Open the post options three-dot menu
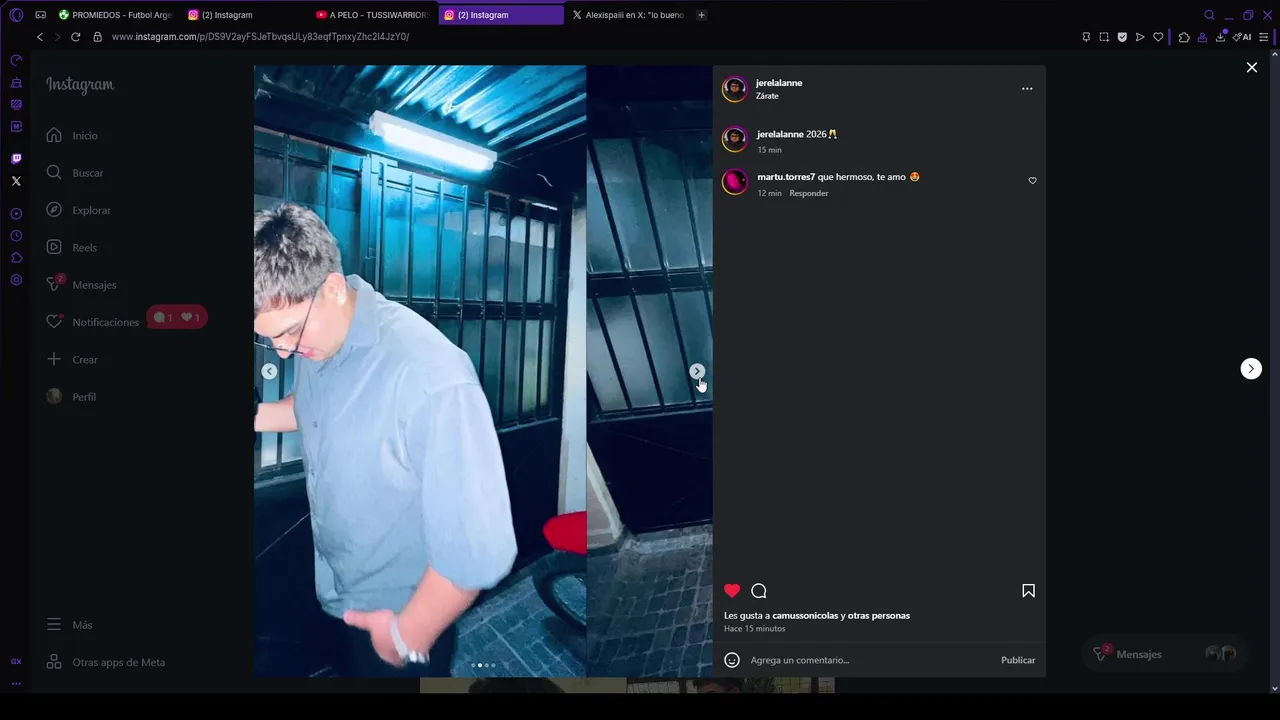Image resolution: width=1280 pixels, height=720 pixels. click(1027, 89)
